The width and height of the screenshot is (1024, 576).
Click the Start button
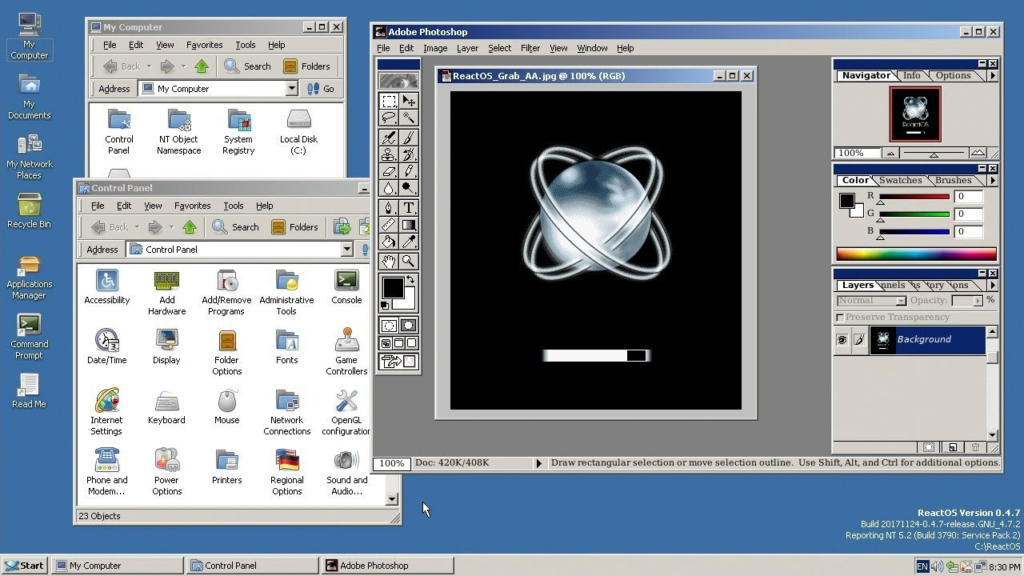pyautogui.click(x=25, y=565)
